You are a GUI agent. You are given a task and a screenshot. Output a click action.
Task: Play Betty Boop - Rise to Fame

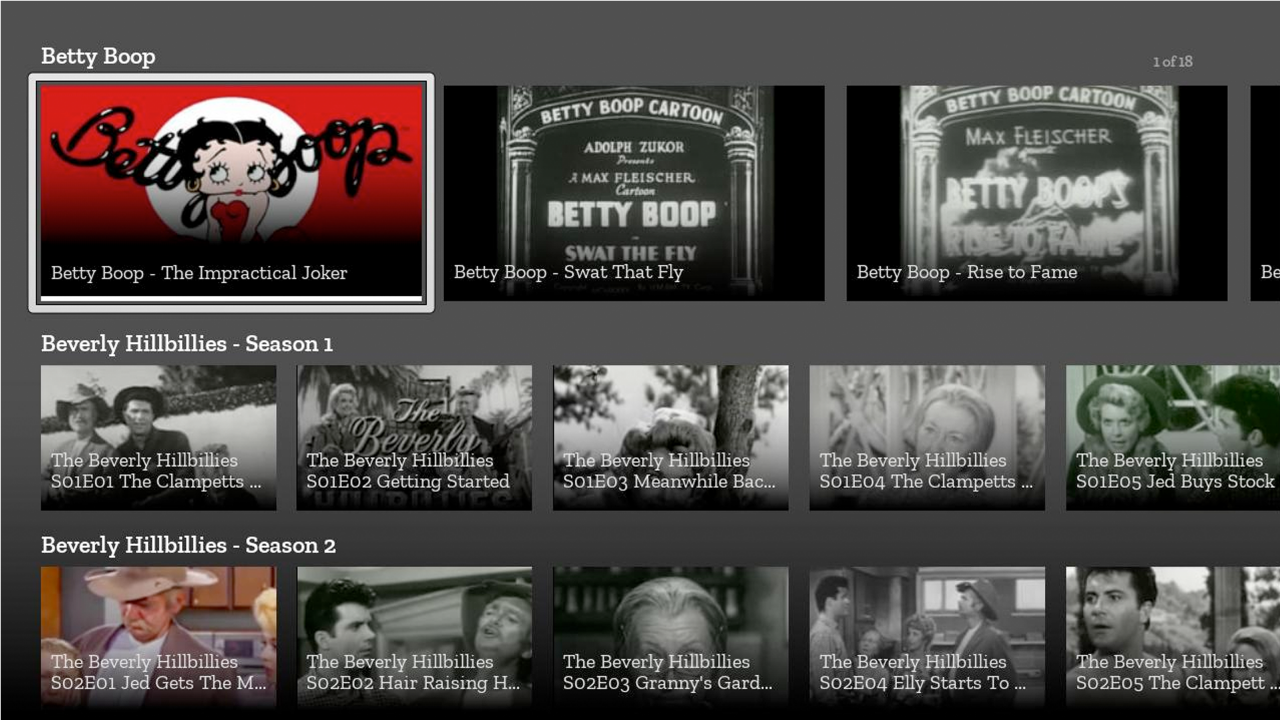[1037, 193]
